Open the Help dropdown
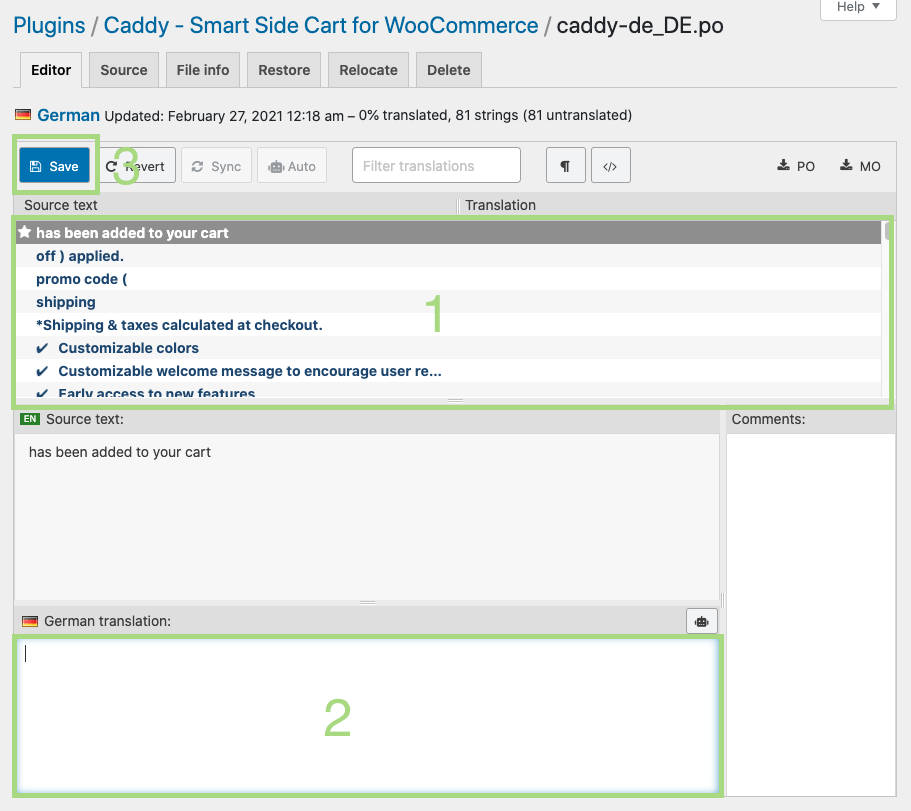The image size is (911, 811). tap(858, 7)
